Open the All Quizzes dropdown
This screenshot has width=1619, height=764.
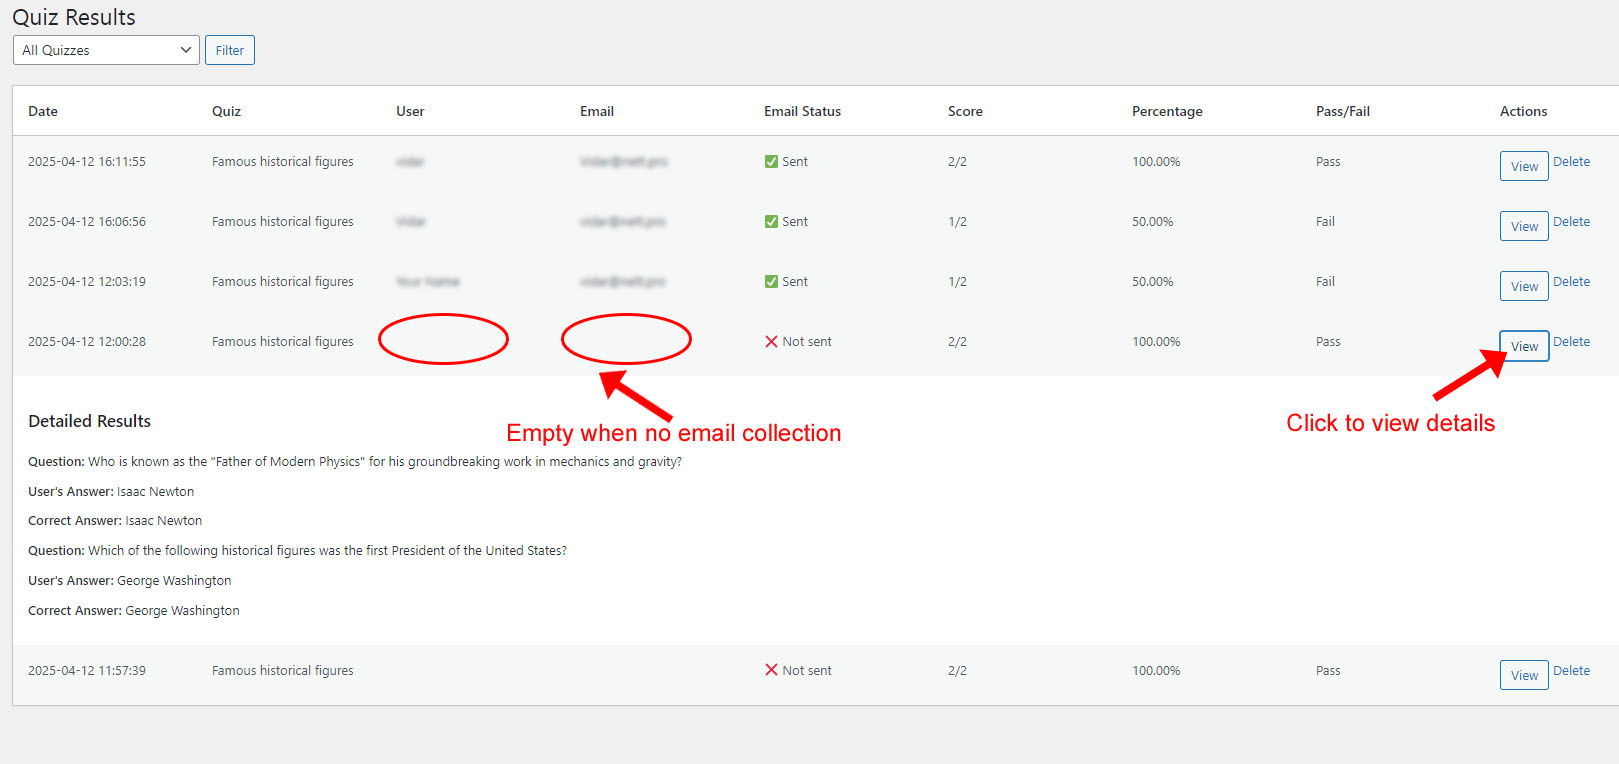tap(106, 50)
